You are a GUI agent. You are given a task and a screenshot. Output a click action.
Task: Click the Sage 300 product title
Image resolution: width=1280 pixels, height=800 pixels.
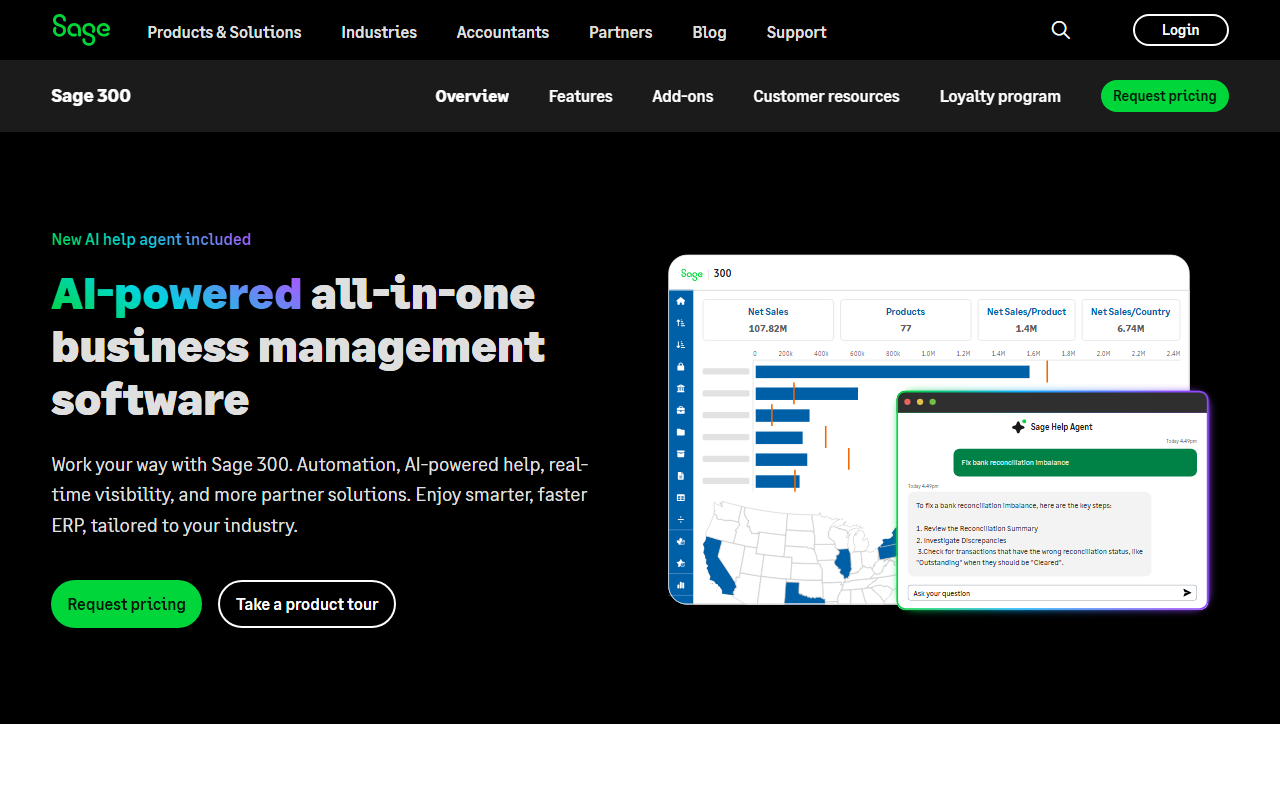click(91, 96)
